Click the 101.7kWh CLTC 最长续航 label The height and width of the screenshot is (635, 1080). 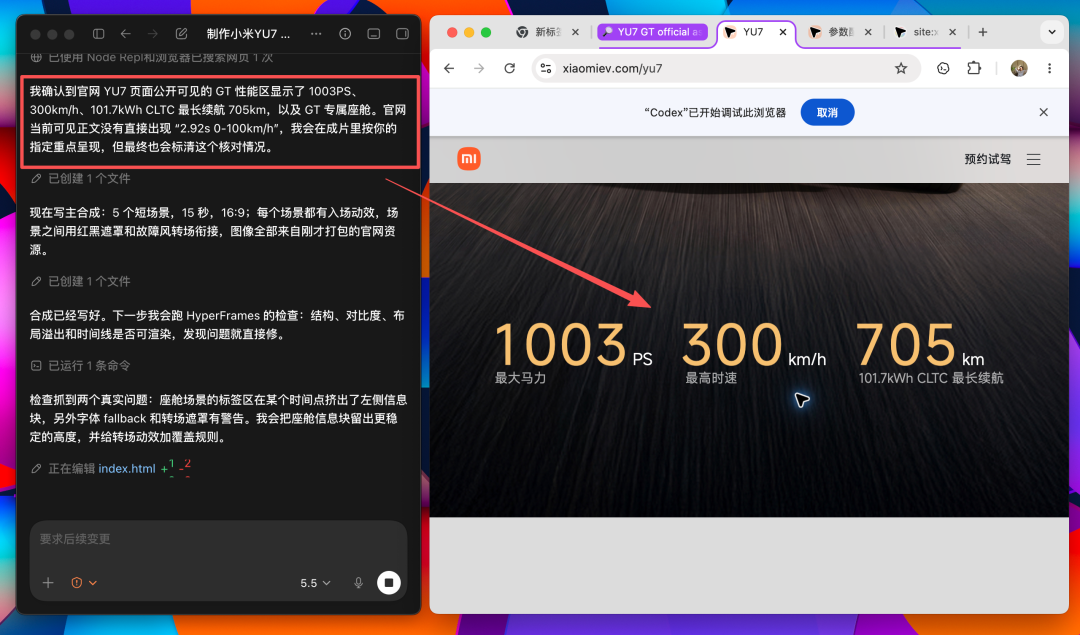931,378
